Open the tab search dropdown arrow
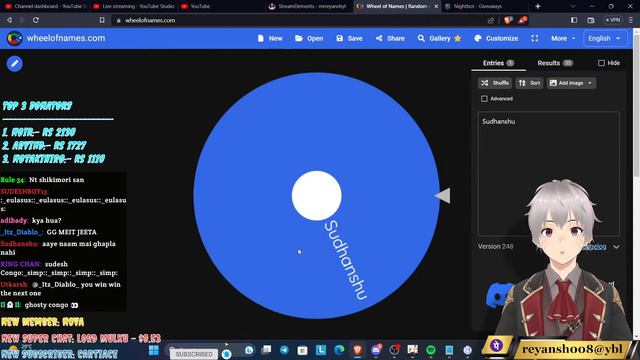Viewport: 640px width, 360px height. [x=573, y=6]
